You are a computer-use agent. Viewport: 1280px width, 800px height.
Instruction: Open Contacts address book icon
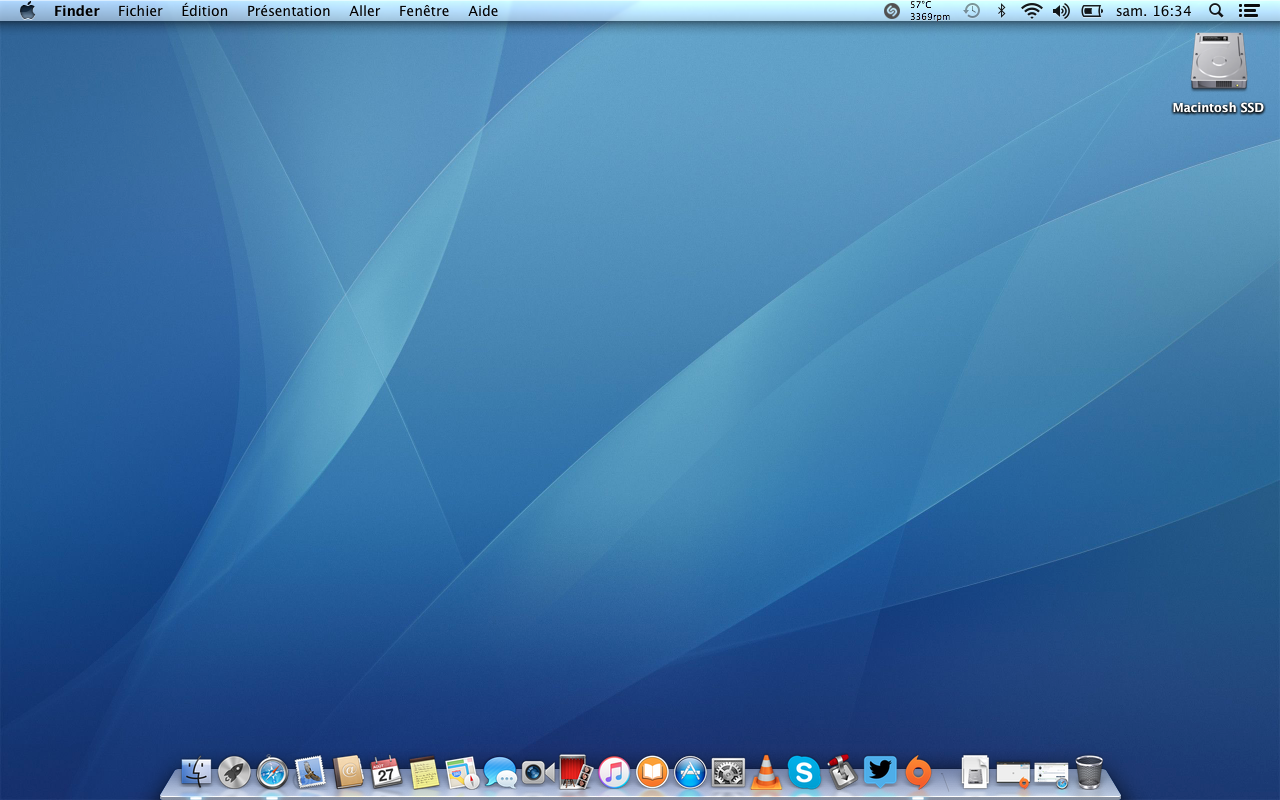coord(348,772)
